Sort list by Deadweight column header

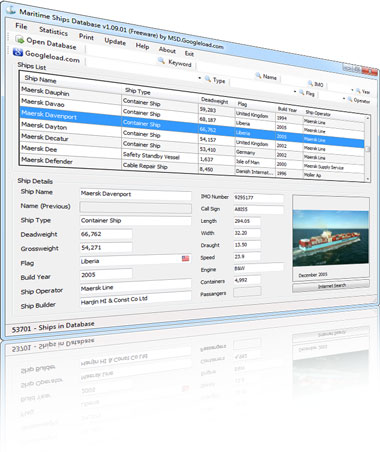click(x=215, y=101)
